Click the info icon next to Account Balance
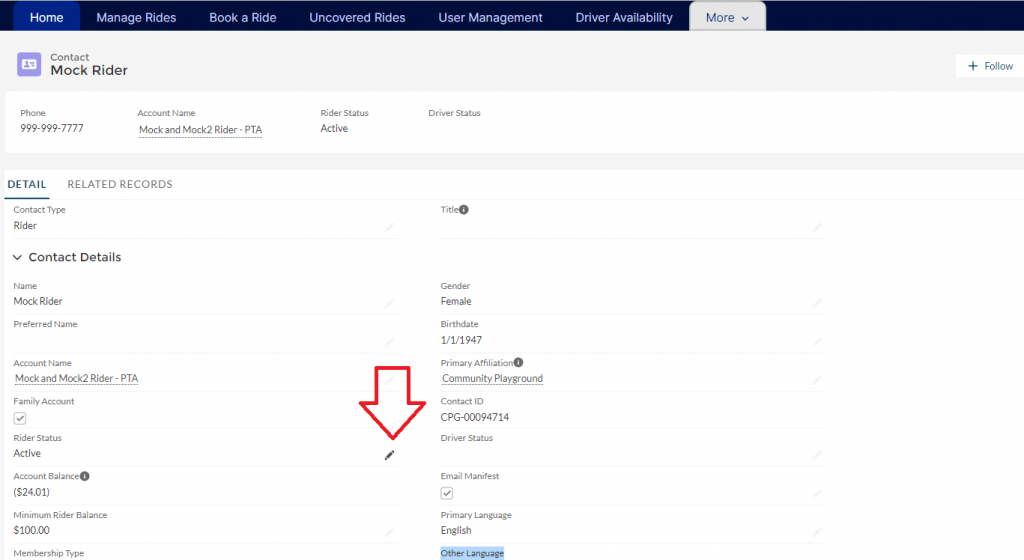The height and width of the screenshot is (560, 1024). coord(85,477)
